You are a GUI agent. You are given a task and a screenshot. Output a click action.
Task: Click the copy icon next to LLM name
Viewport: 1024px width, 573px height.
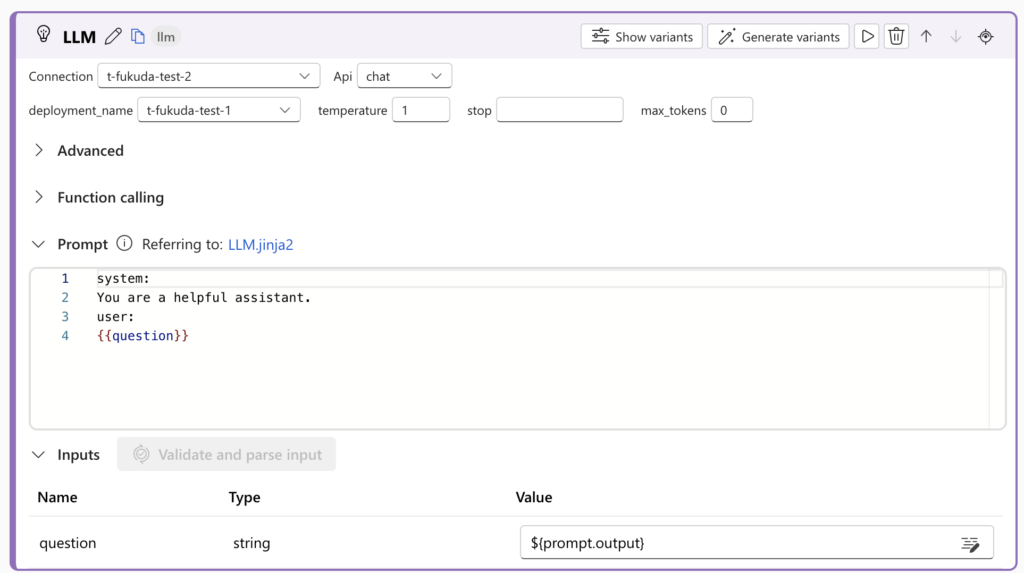point(138,37)
